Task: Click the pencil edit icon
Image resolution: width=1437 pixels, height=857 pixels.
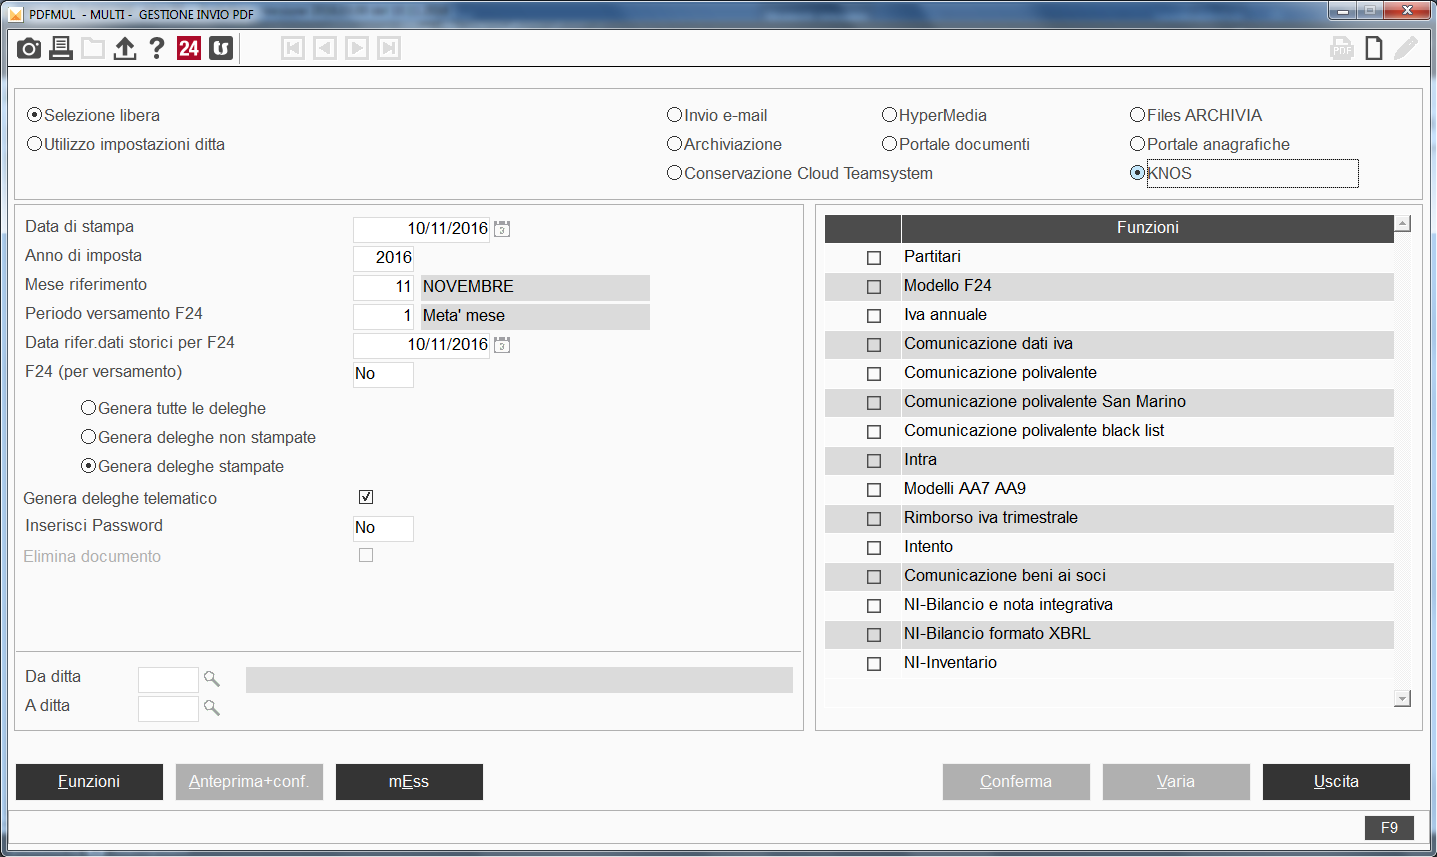Action: [1406, 48]
